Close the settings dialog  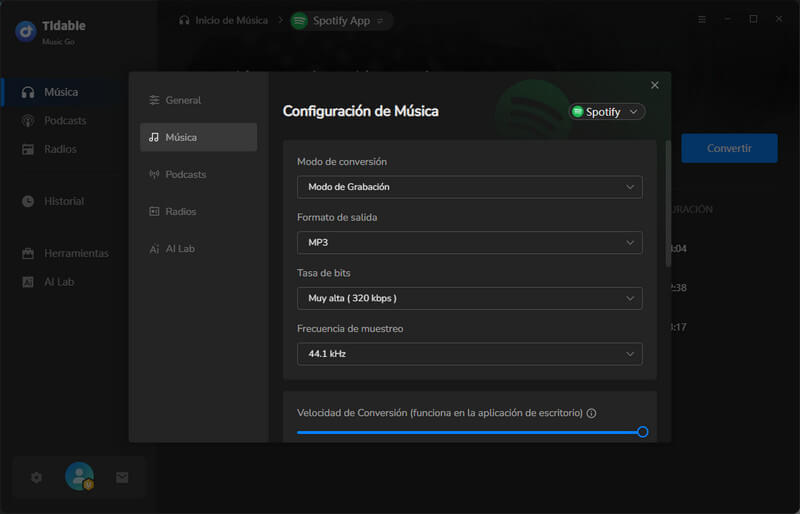coord(655,85)
